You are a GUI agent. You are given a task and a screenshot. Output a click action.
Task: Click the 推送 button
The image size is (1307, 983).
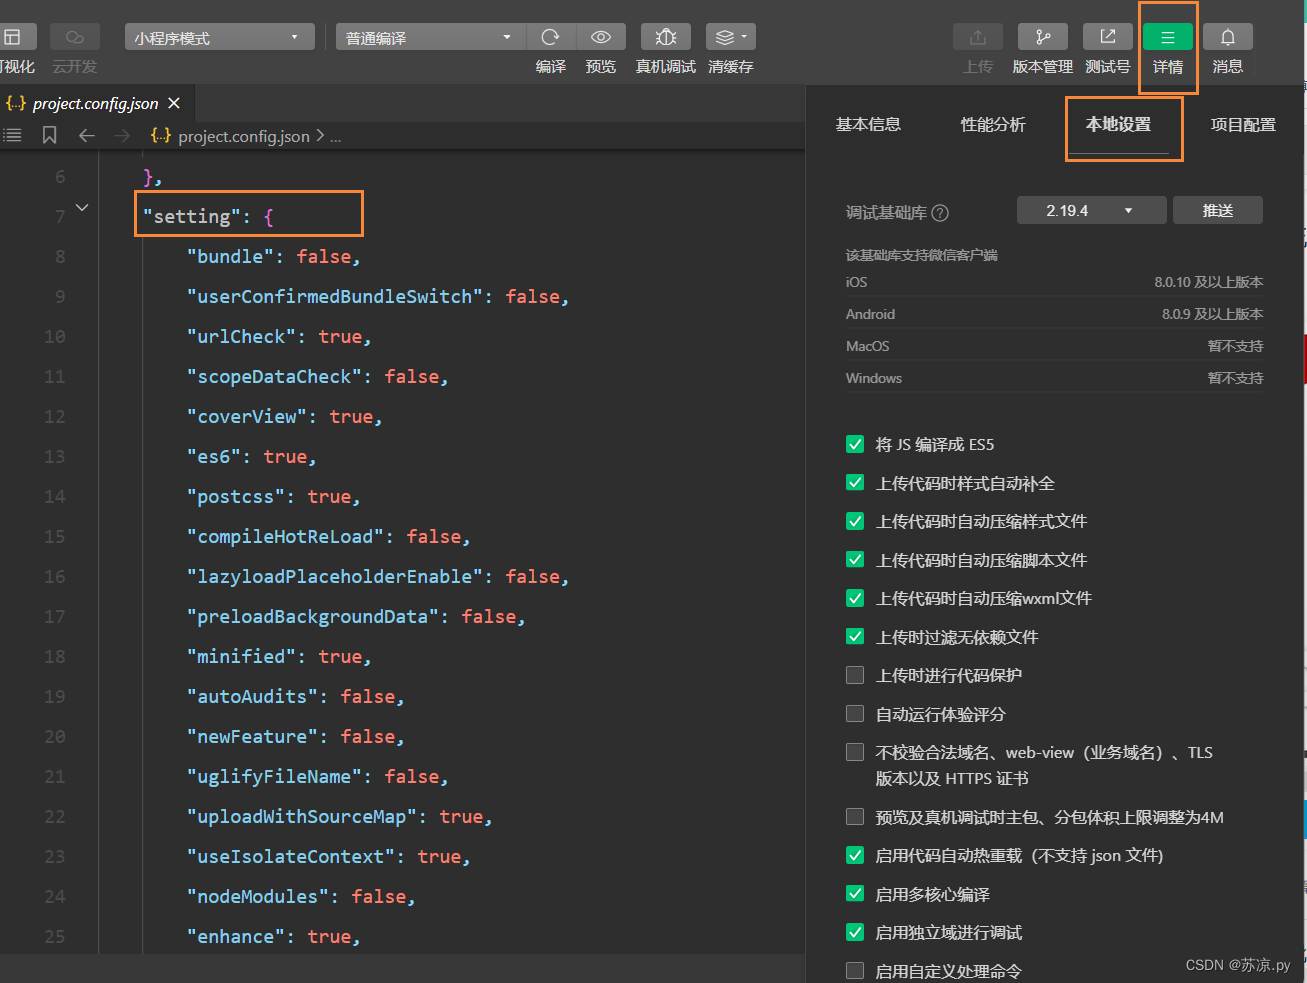1217,211
